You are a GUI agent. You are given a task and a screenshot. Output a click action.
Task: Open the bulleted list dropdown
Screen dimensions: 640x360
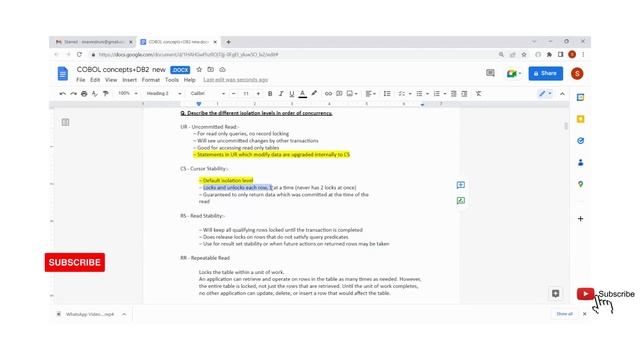tap(422, 94)
